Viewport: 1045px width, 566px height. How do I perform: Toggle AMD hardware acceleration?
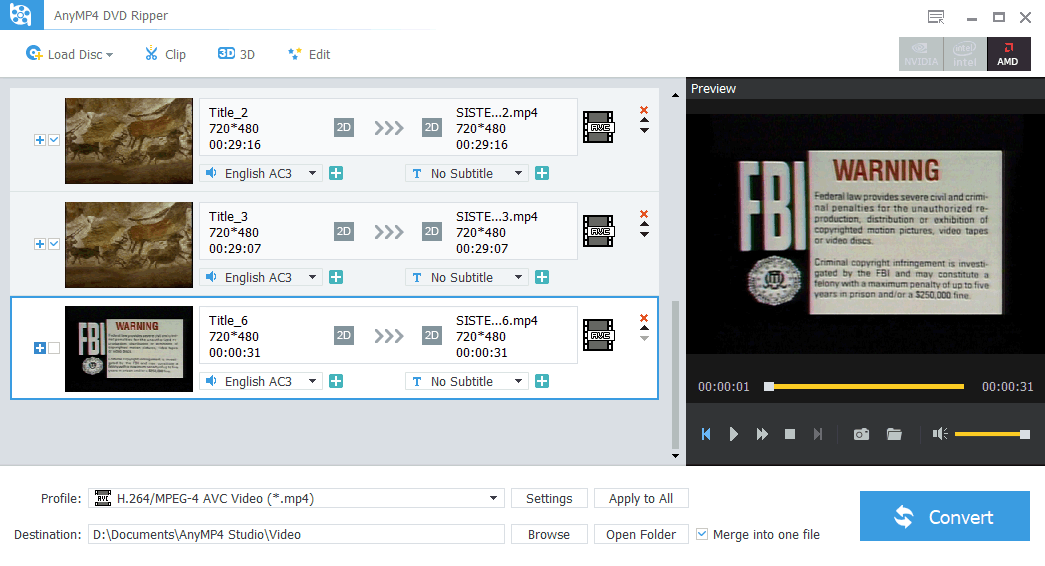coord(1008,54)
